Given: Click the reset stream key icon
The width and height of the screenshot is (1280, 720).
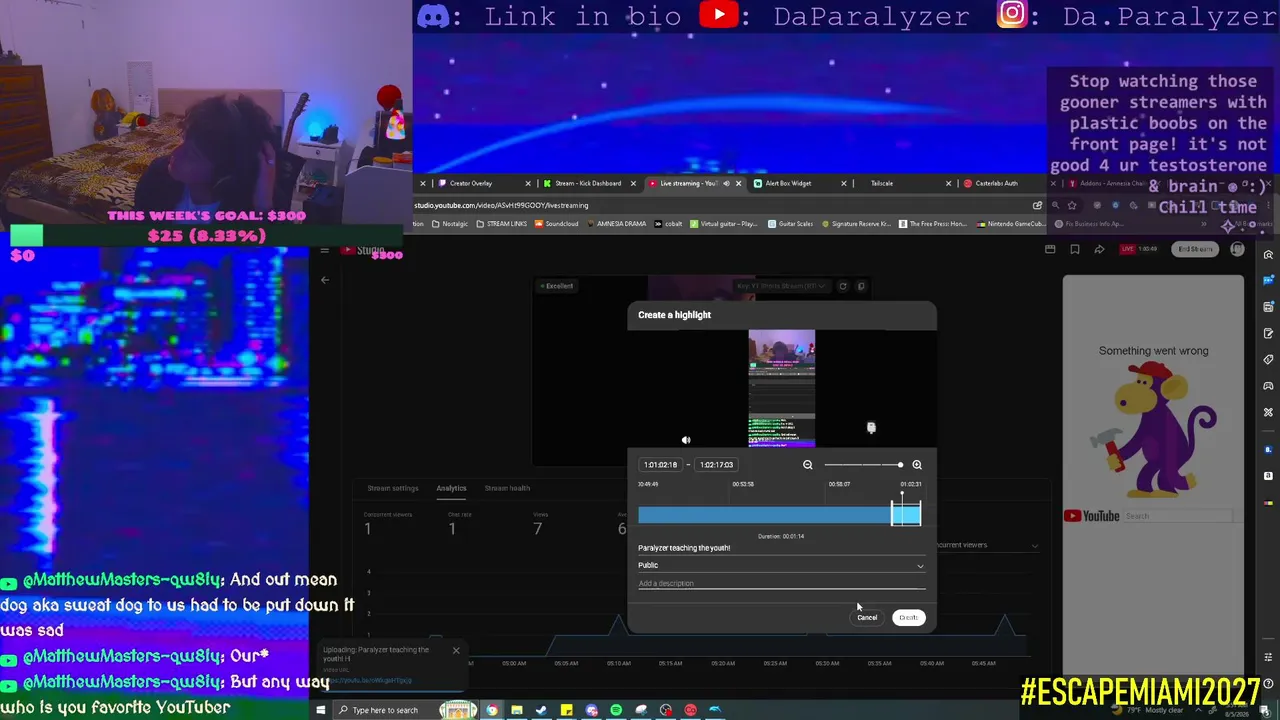Looking at the screenshot, I should pos(843,286).
